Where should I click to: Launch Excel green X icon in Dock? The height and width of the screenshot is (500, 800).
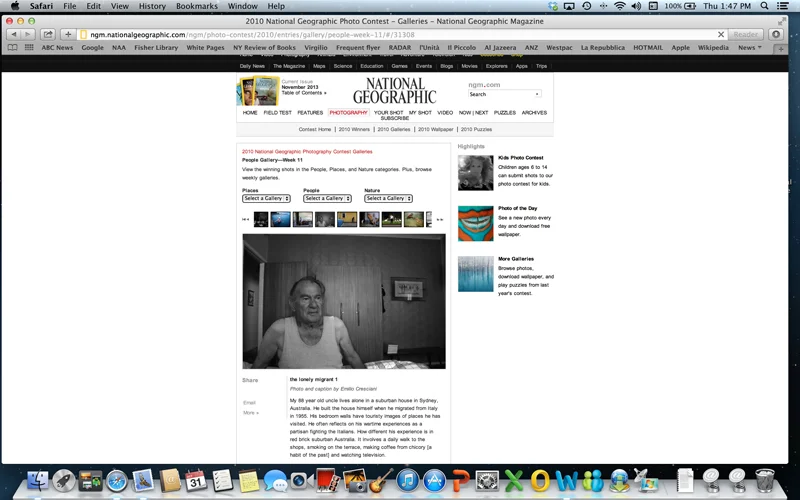514,481
